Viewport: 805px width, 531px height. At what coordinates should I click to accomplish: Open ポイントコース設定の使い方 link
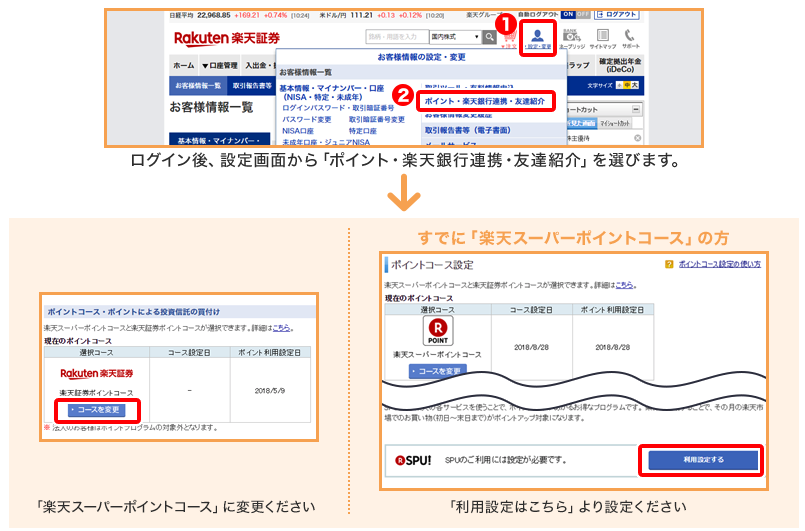tap(719, 264)
